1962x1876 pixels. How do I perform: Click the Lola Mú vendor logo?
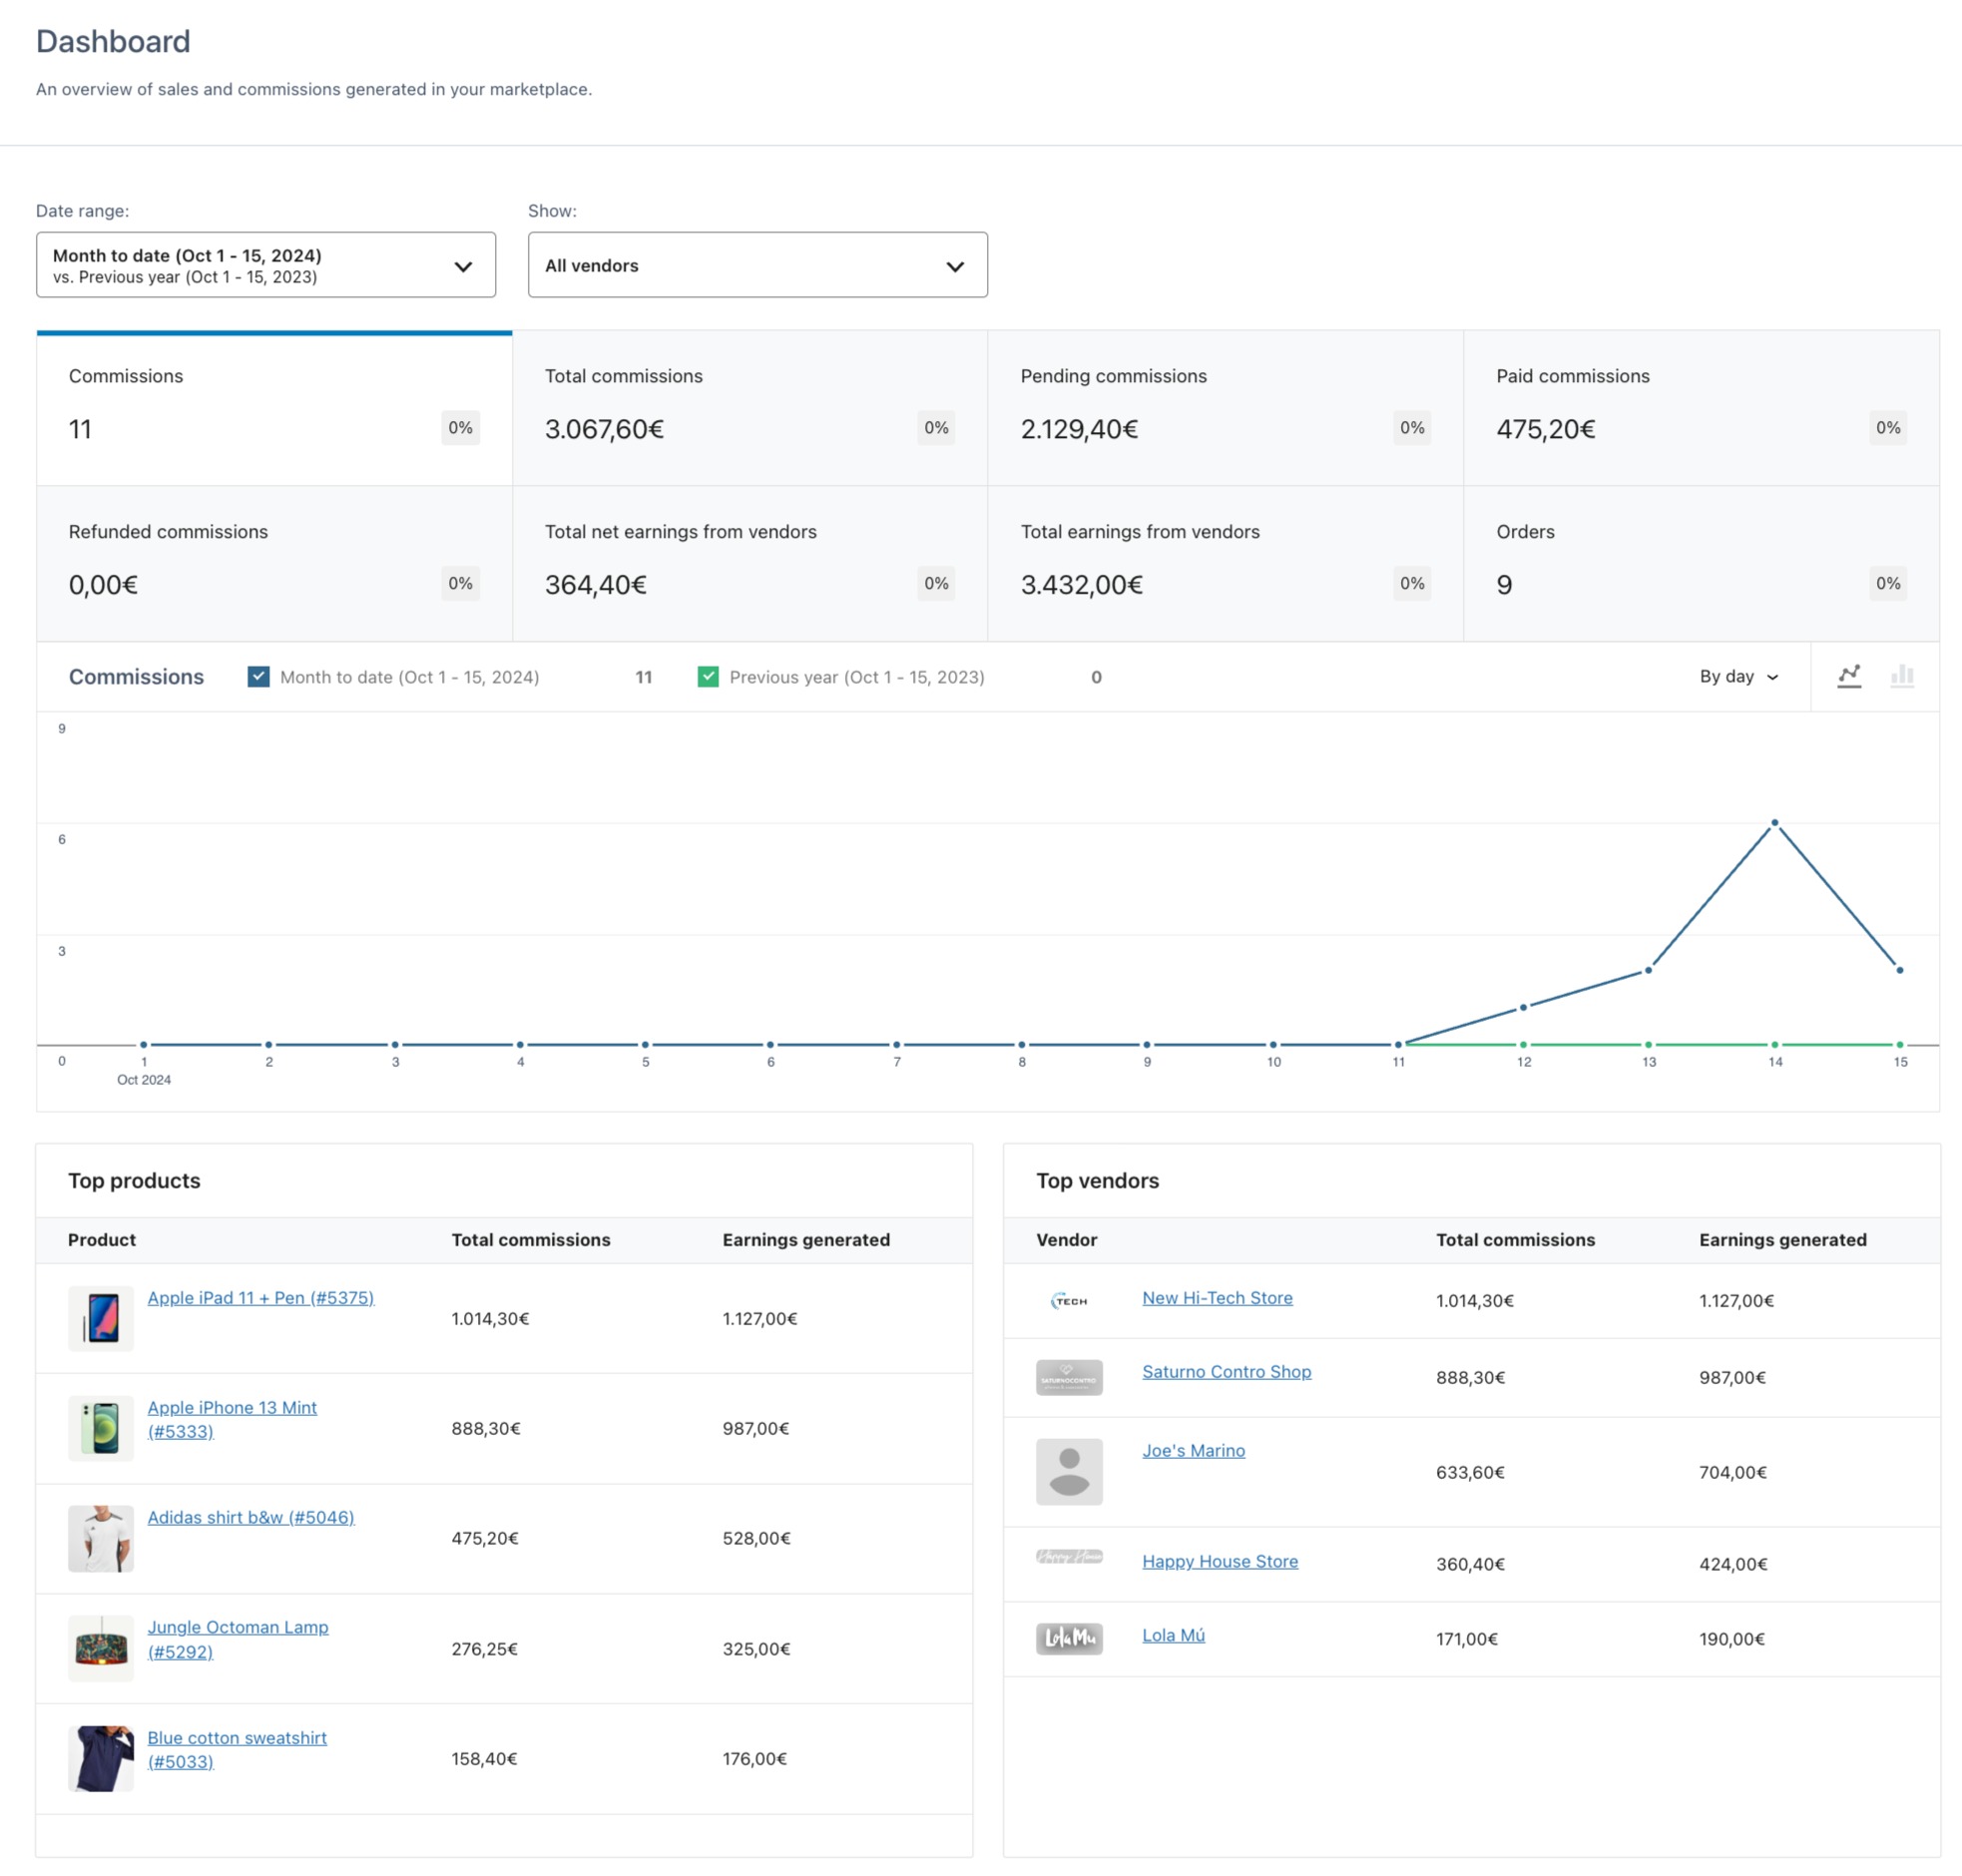(x=1069, y=1638)
